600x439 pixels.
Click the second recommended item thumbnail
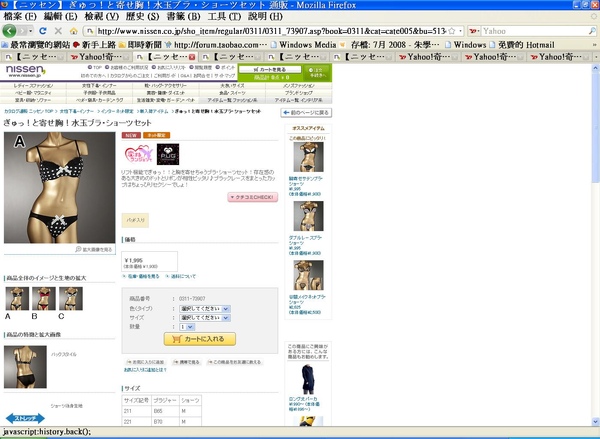tap(308, 216)
